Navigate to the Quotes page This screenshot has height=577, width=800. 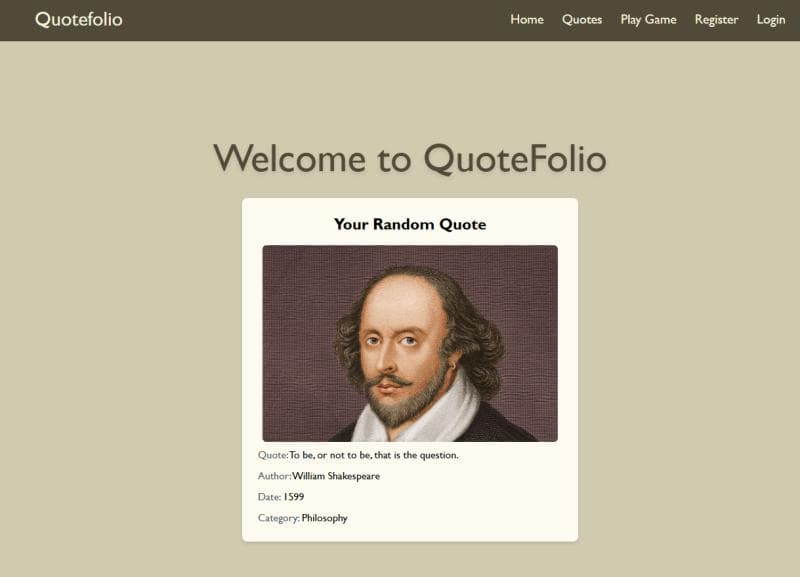[582, 19]
